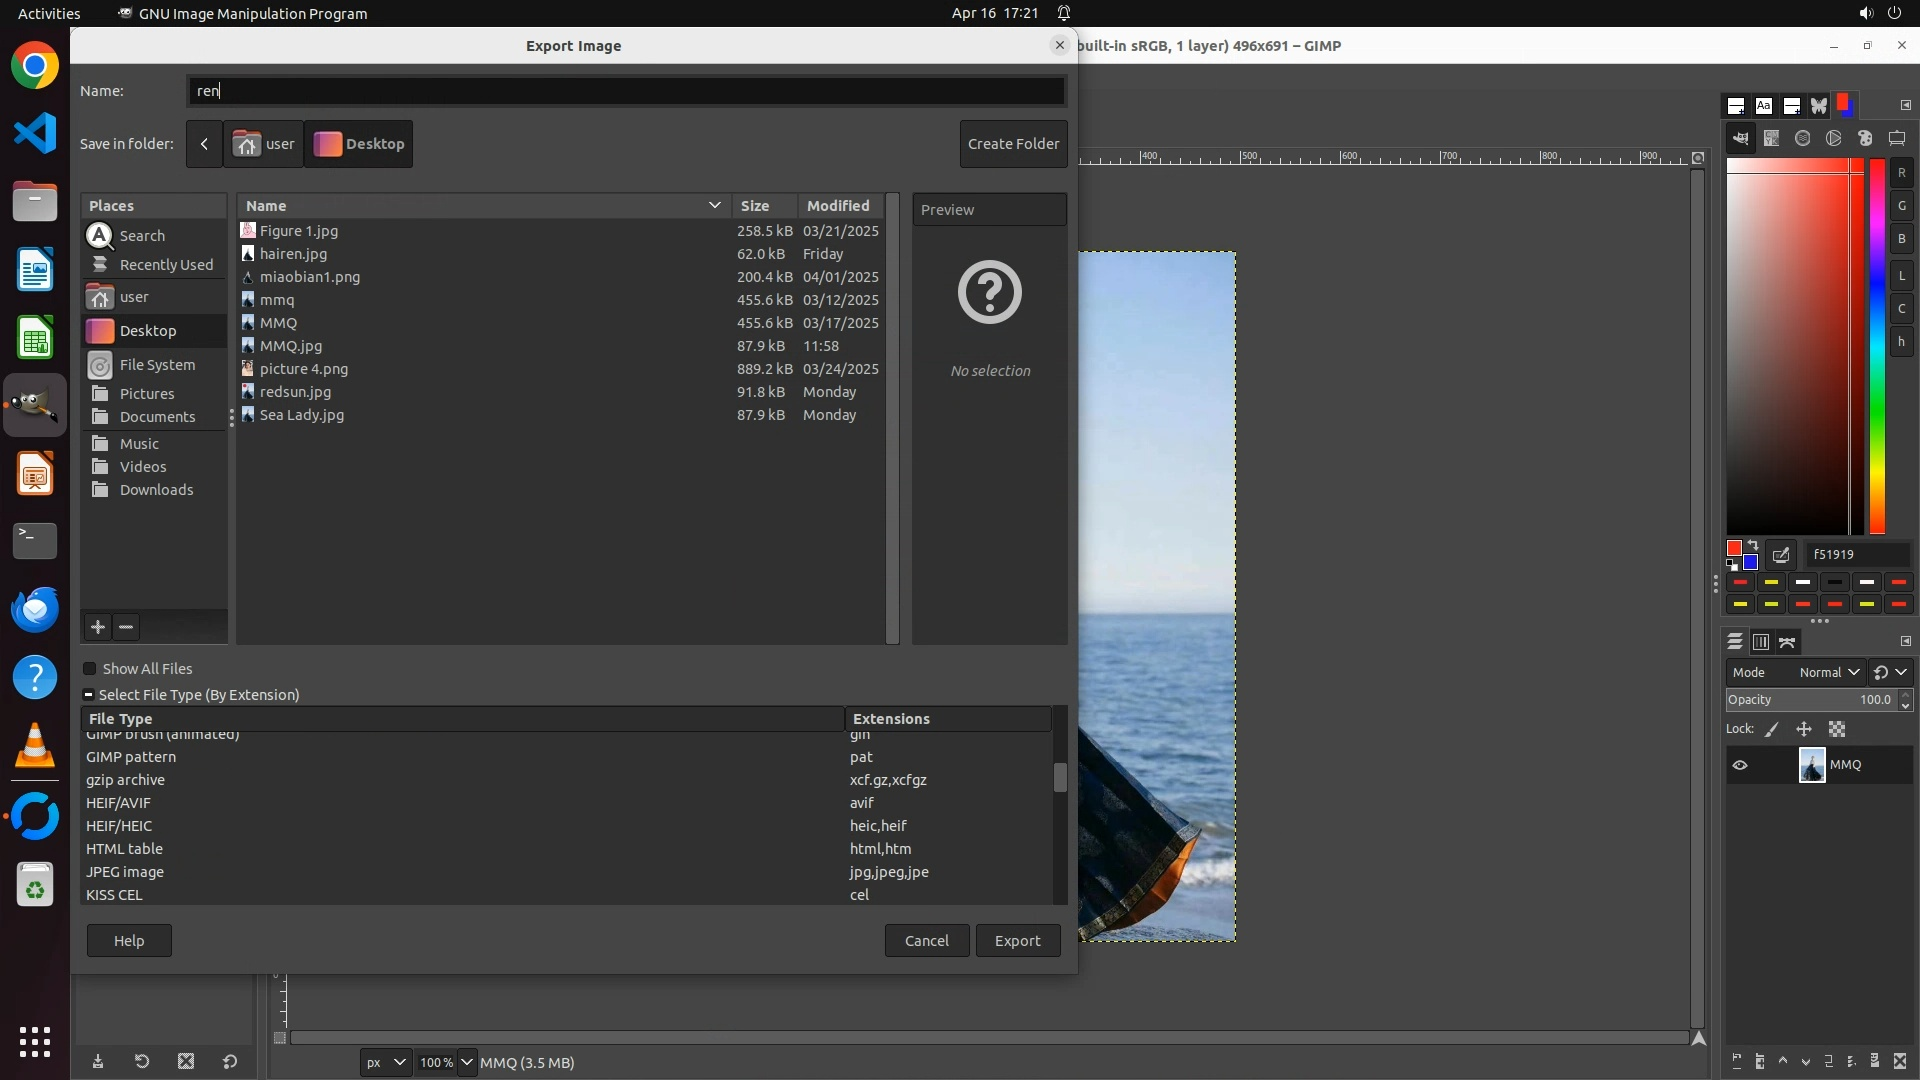Select the R channel radio button
This screenshot has height=1080, width=1920.
pos(1902,173)
